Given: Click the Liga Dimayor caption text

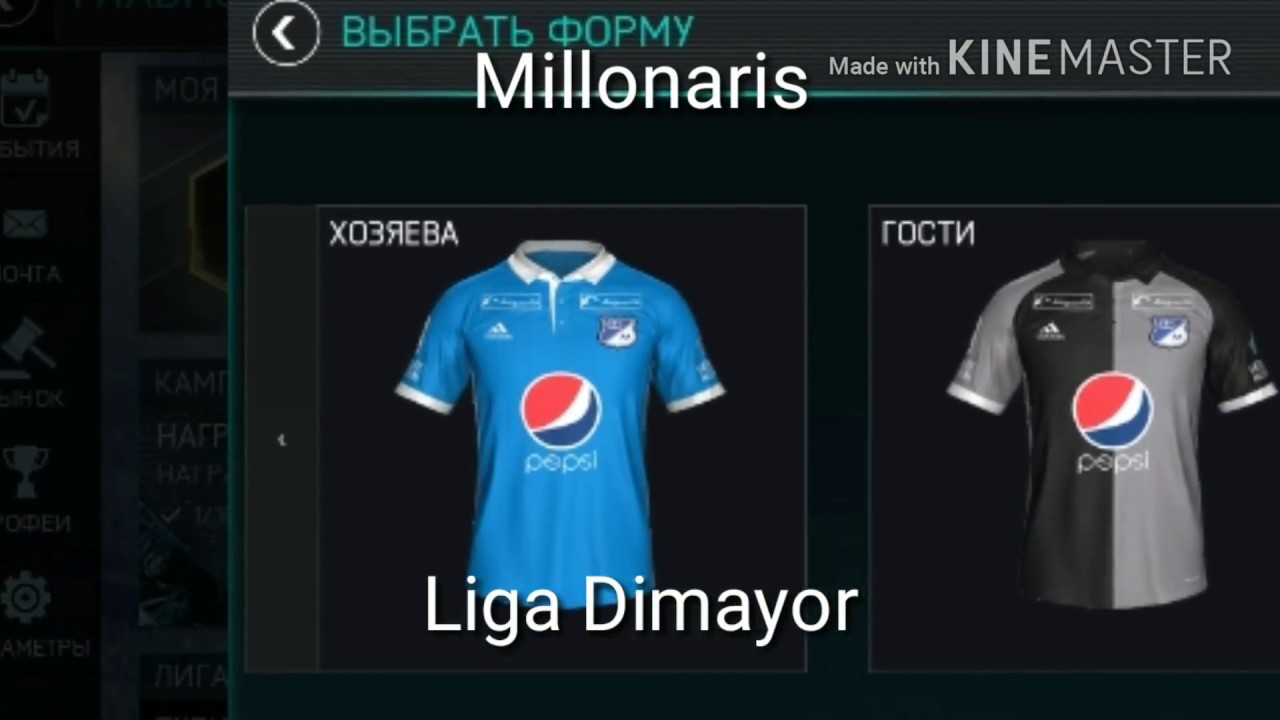Looking at the screenshot, I should [x=641, y=606].
